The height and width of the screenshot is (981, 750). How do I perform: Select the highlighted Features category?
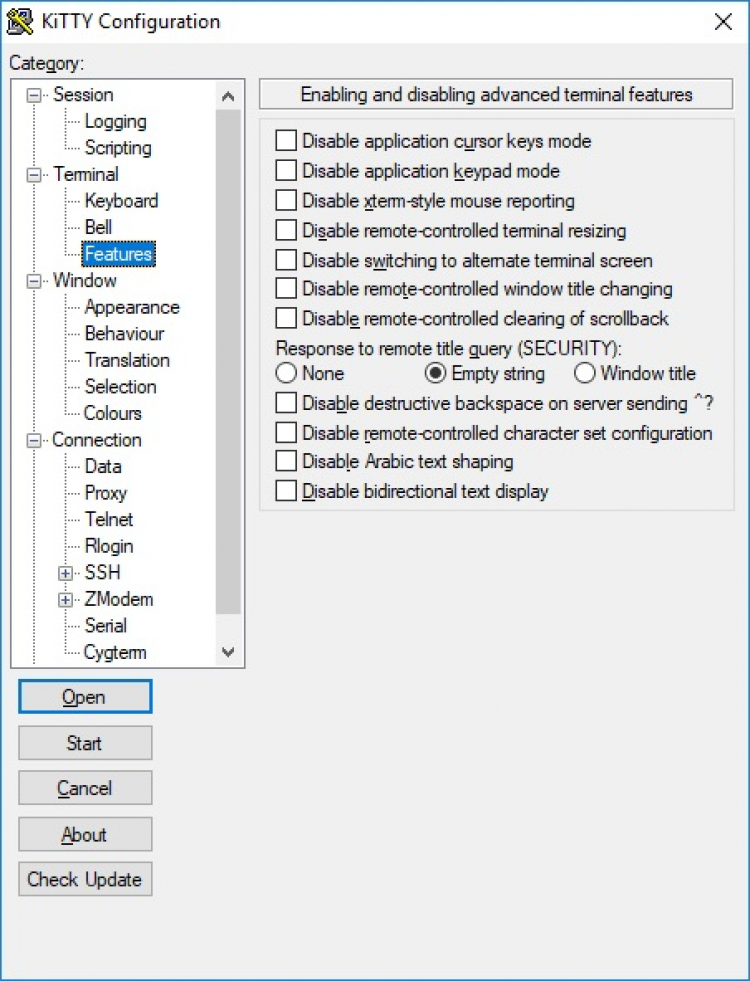(118, 254)
